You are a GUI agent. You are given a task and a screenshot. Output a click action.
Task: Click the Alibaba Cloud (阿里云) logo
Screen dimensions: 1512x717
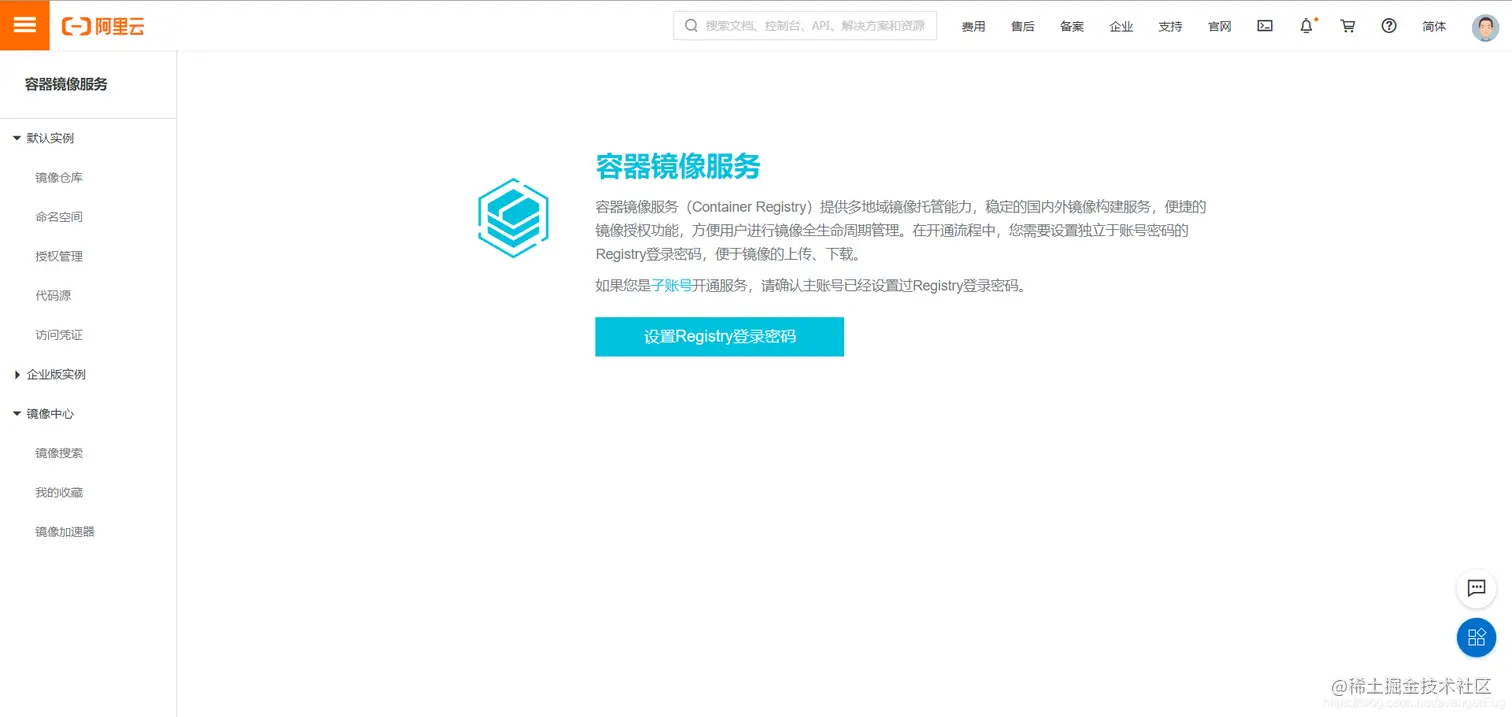pyautogui.click(x=103, y=26)
